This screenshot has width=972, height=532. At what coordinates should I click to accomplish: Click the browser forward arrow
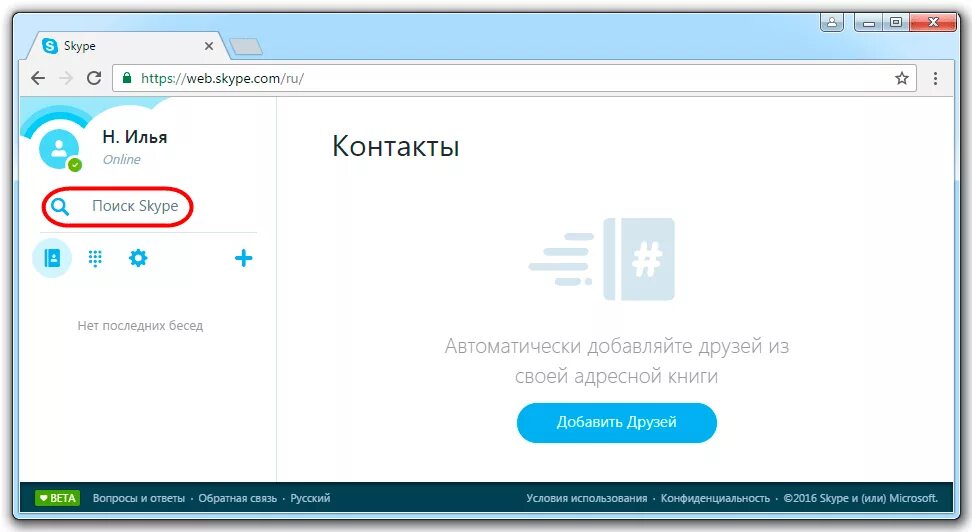pos(66,78)
